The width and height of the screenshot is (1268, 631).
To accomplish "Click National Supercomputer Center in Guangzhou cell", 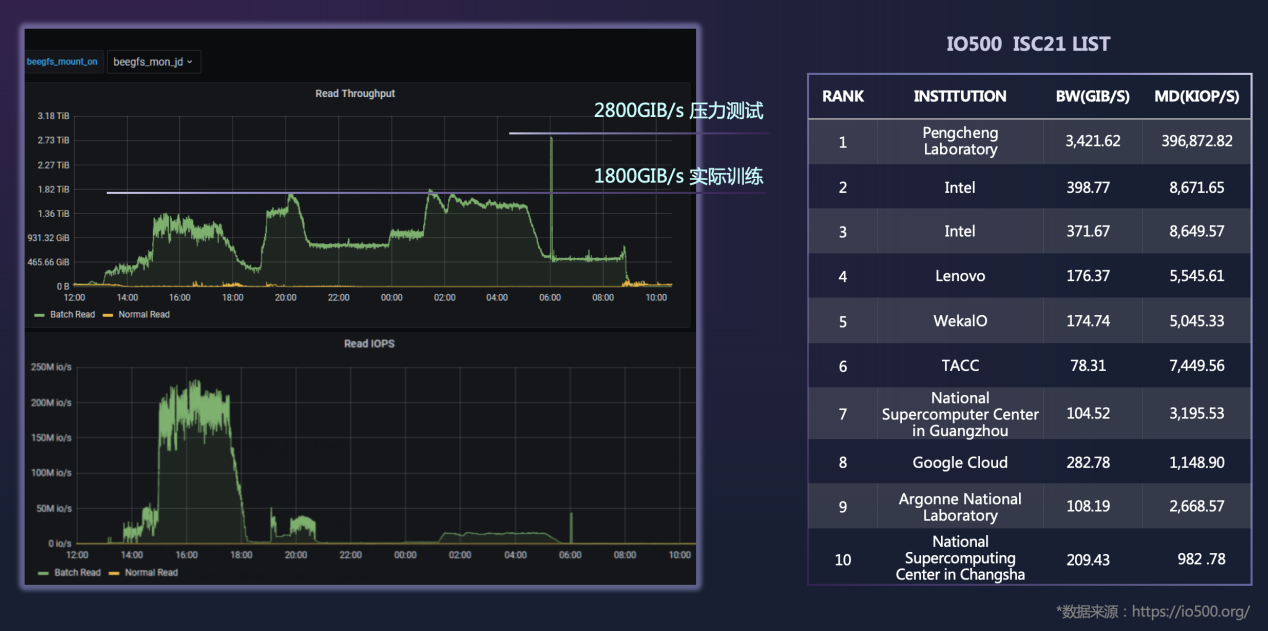I will click(960, 414).
